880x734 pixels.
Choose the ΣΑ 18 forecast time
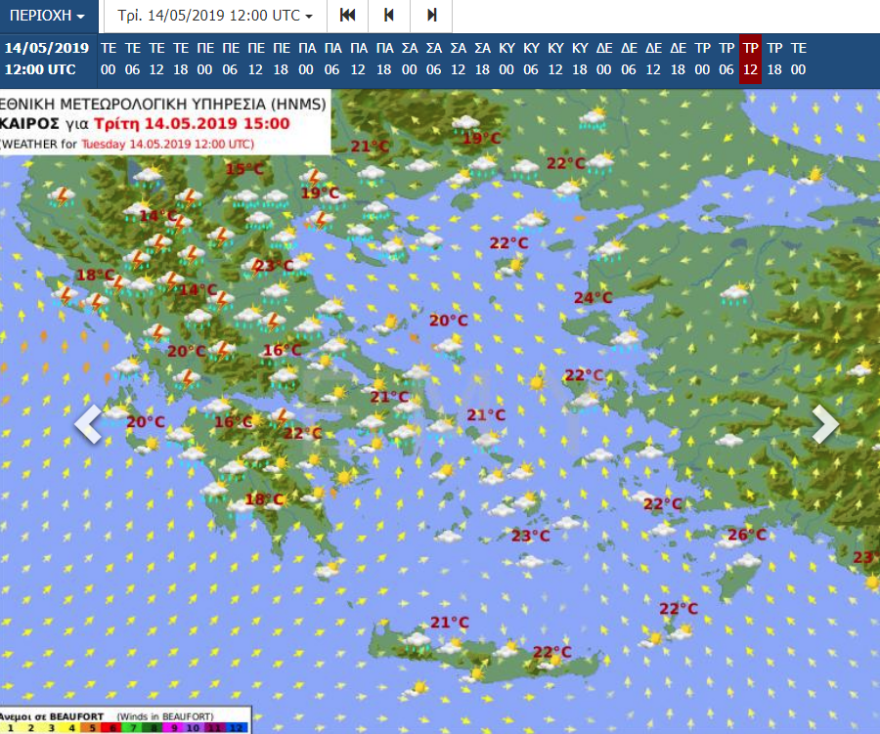point(482,58)
